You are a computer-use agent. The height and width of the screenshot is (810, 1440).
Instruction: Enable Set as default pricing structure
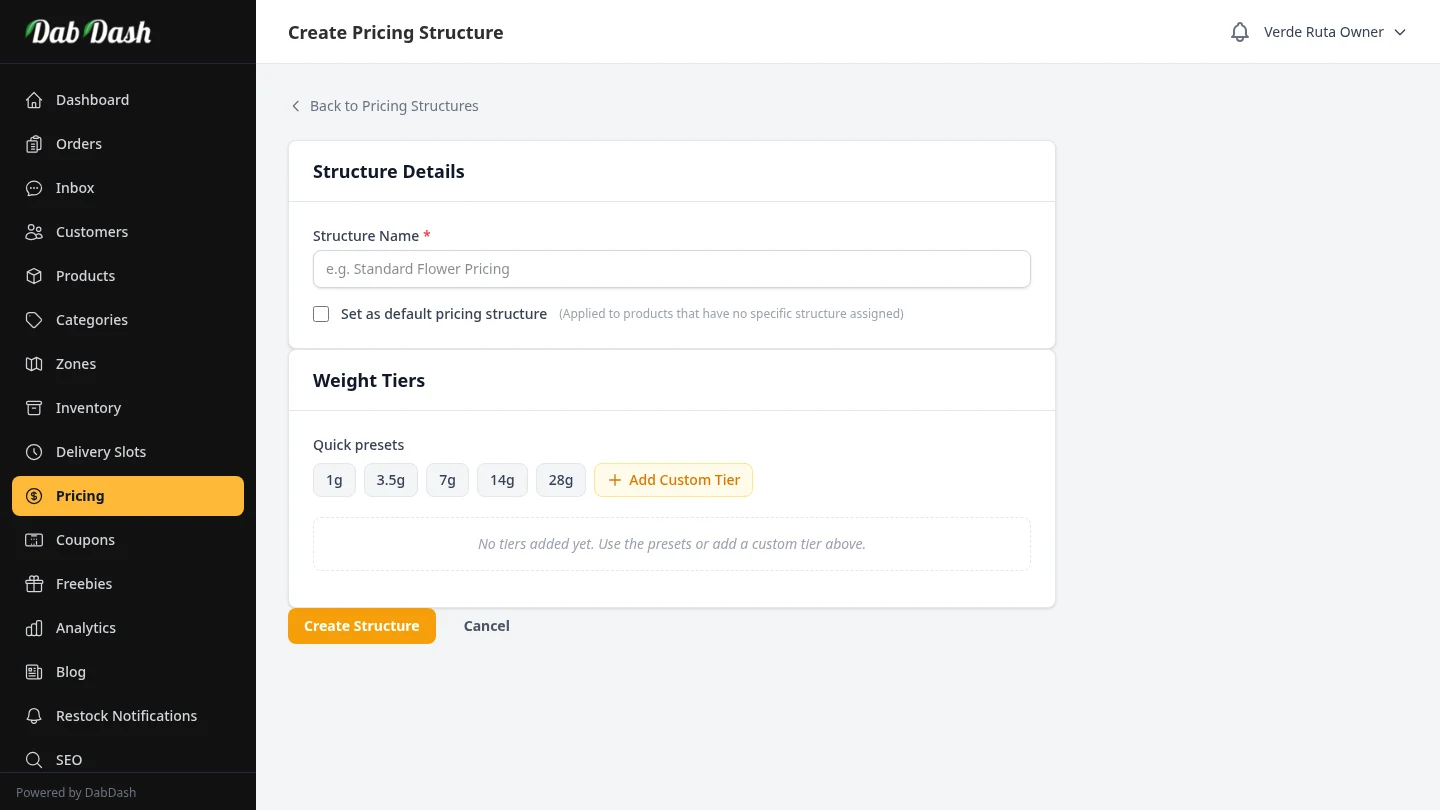coord(321,314)
